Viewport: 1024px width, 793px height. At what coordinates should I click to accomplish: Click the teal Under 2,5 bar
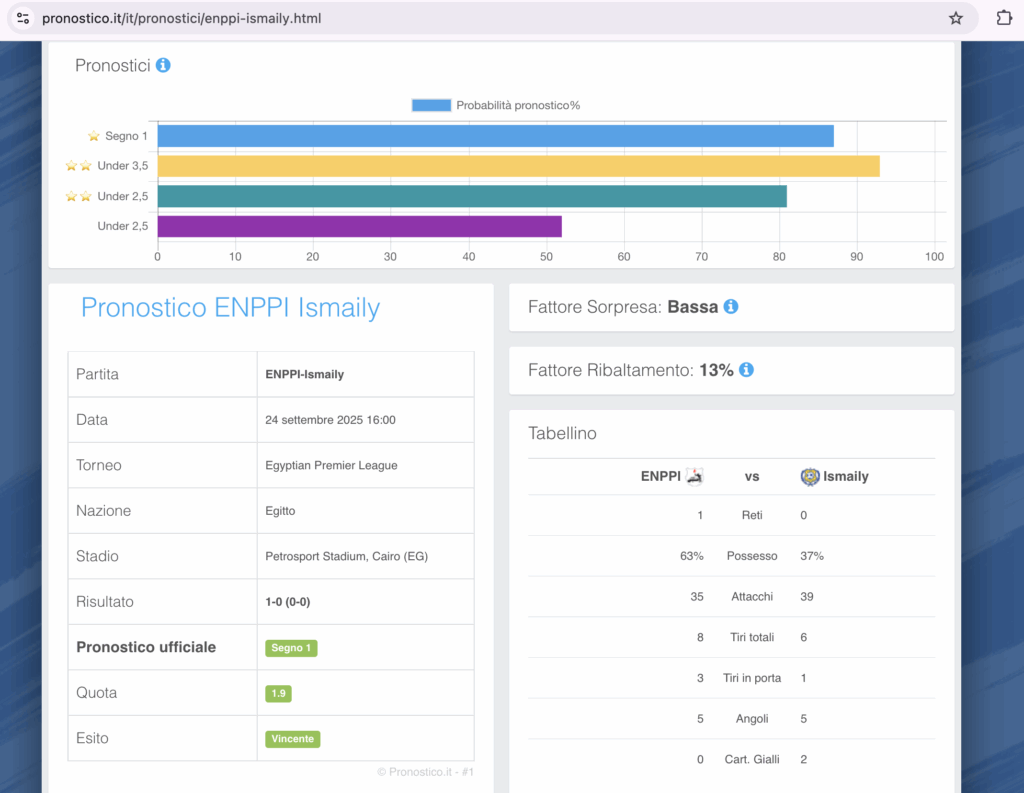(472, 197)
